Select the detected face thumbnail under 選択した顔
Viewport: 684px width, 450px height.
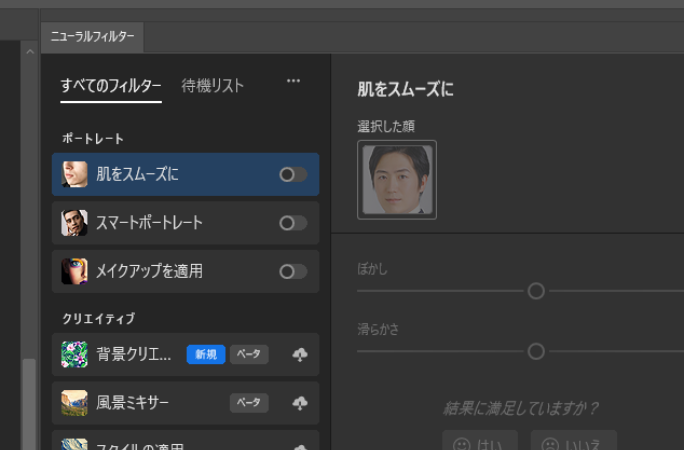coord(397,180)
